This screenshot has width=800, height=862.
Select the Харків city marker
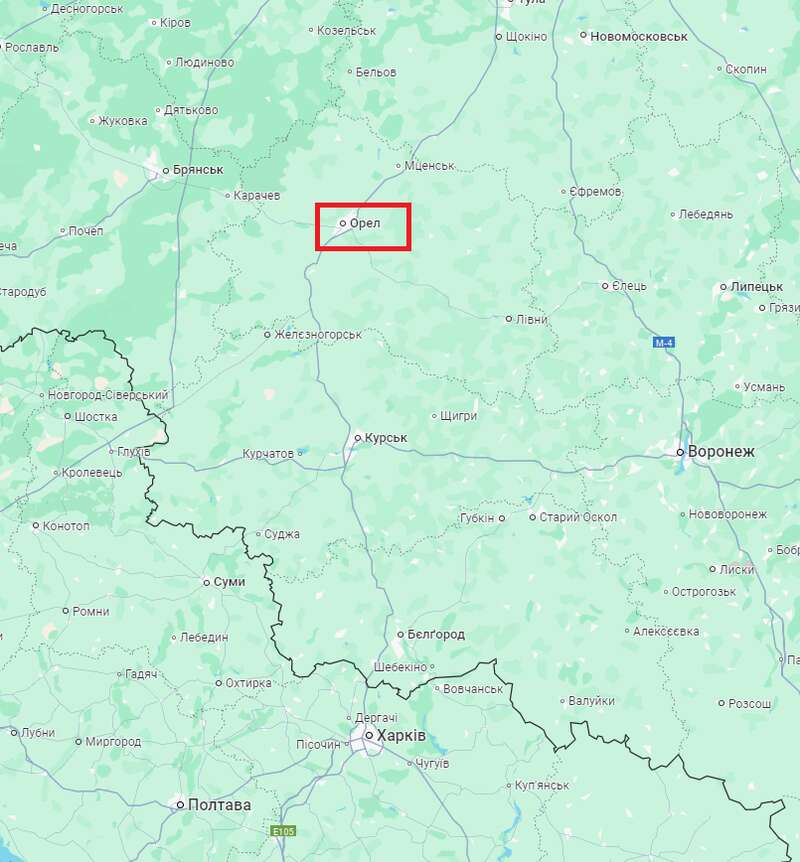(369, 735)
